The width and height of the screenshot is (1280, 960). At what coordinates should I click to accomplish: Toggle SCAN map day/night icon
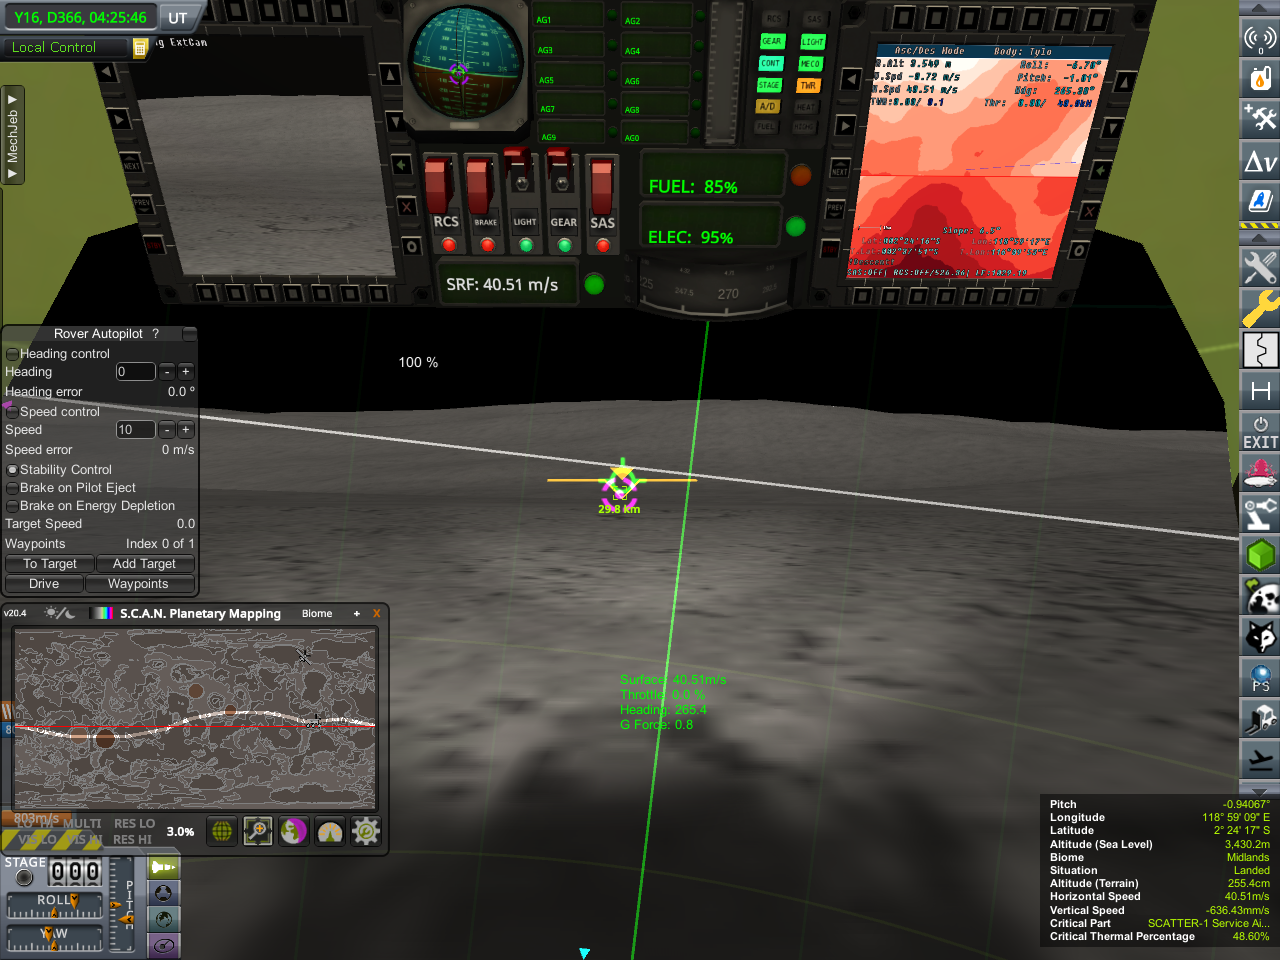pos(60,613)
